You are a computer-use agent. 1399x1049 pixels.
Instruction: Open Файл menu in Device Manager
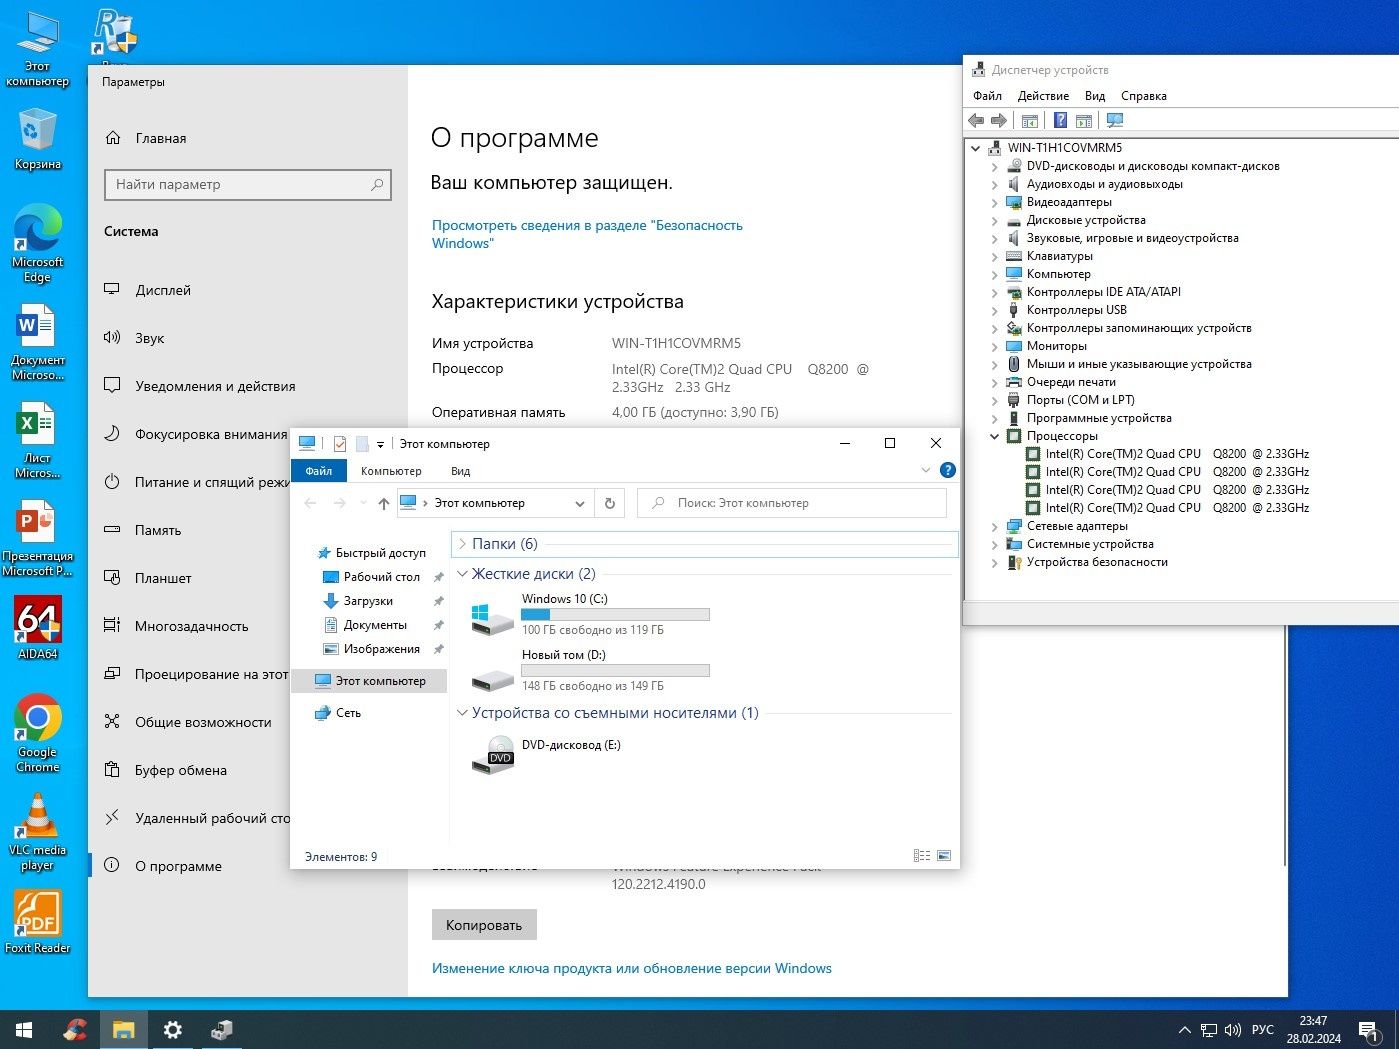point(987,96)
